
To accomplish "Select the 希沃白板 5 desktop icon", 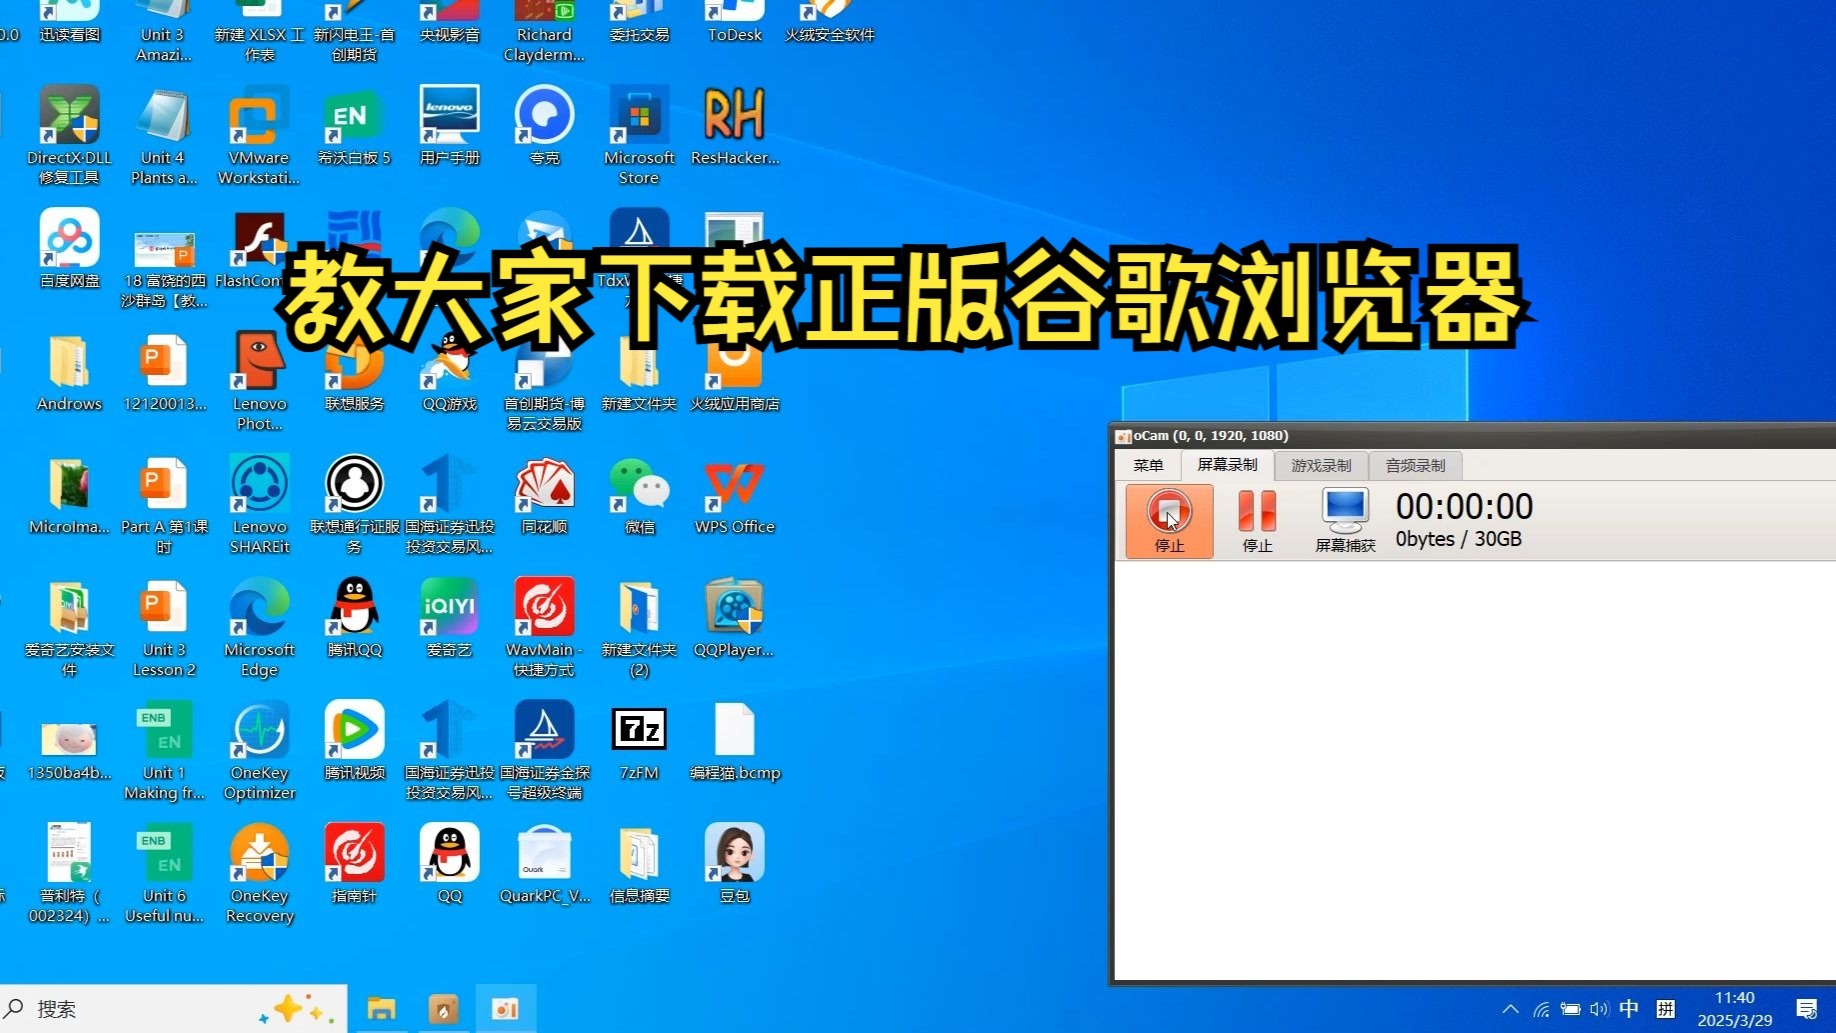I will (x=354, y=127).
